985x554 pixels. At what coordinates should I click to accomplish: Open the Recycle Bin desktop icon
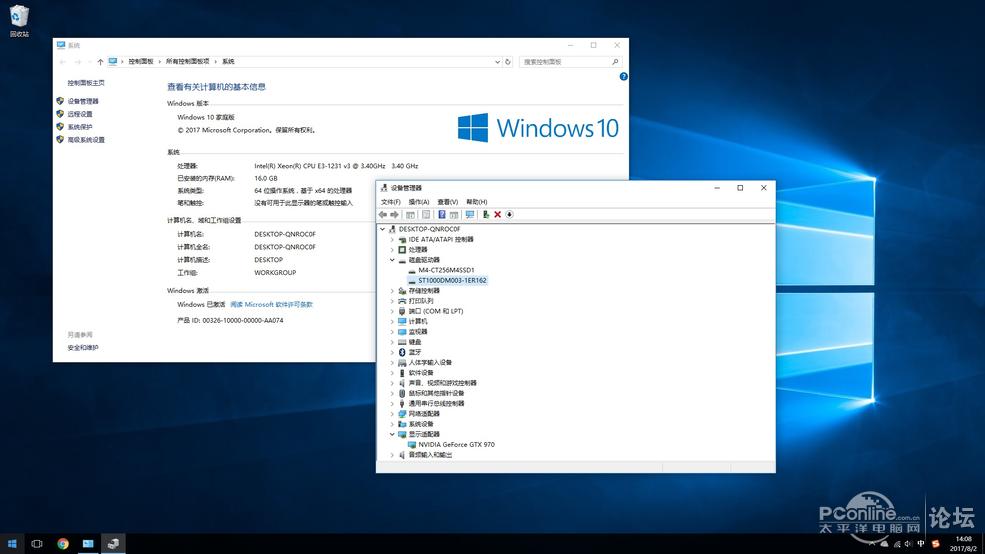tap(19, 21)
